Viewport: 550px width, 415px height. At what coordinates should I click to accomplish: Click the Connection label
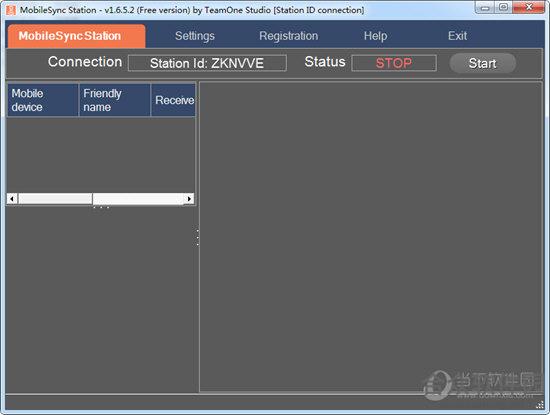click(x=85, y=62)
